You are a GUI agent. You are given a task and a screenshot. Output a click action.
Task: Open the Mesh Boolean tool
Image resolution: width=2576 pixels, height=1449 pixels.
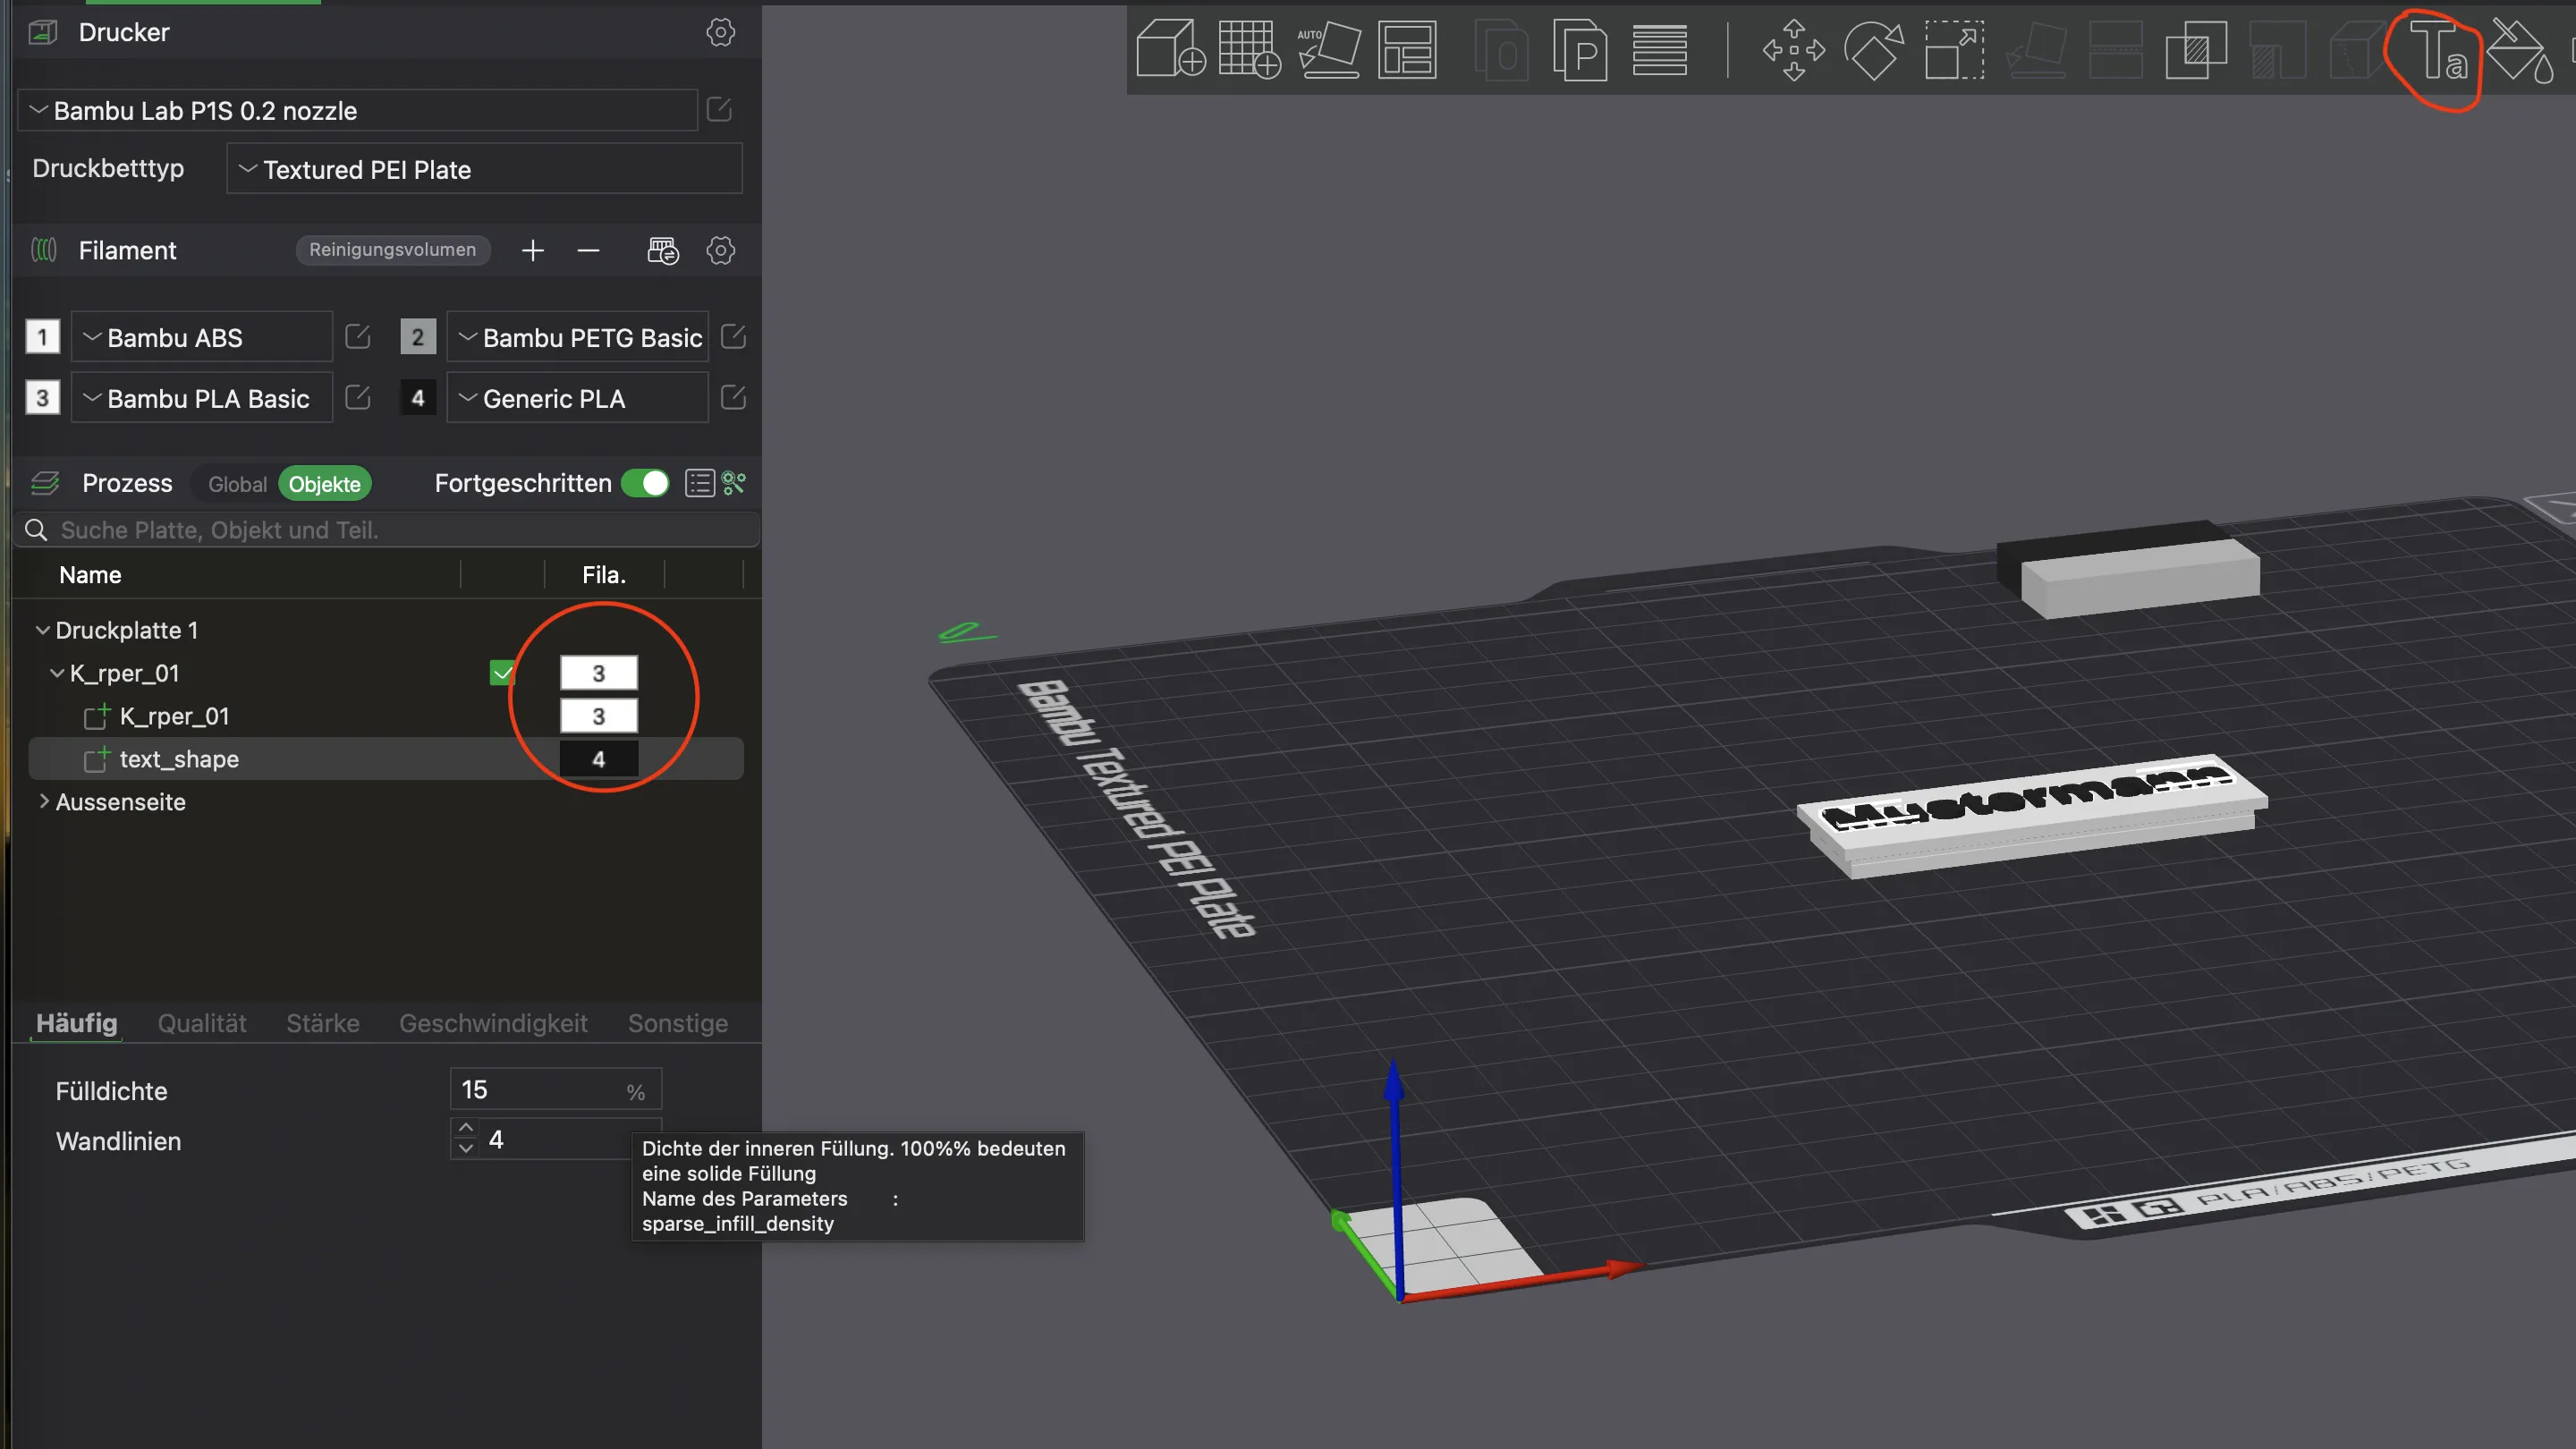pyautogui.click(x=2196, y=49)
